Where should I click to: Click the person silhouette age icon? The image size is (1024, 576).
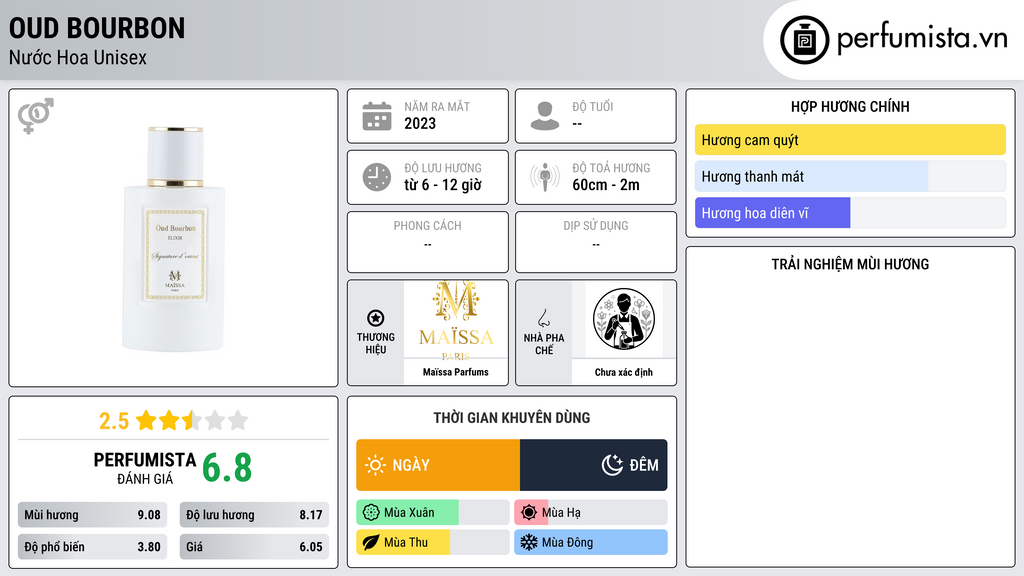(545, 116)
